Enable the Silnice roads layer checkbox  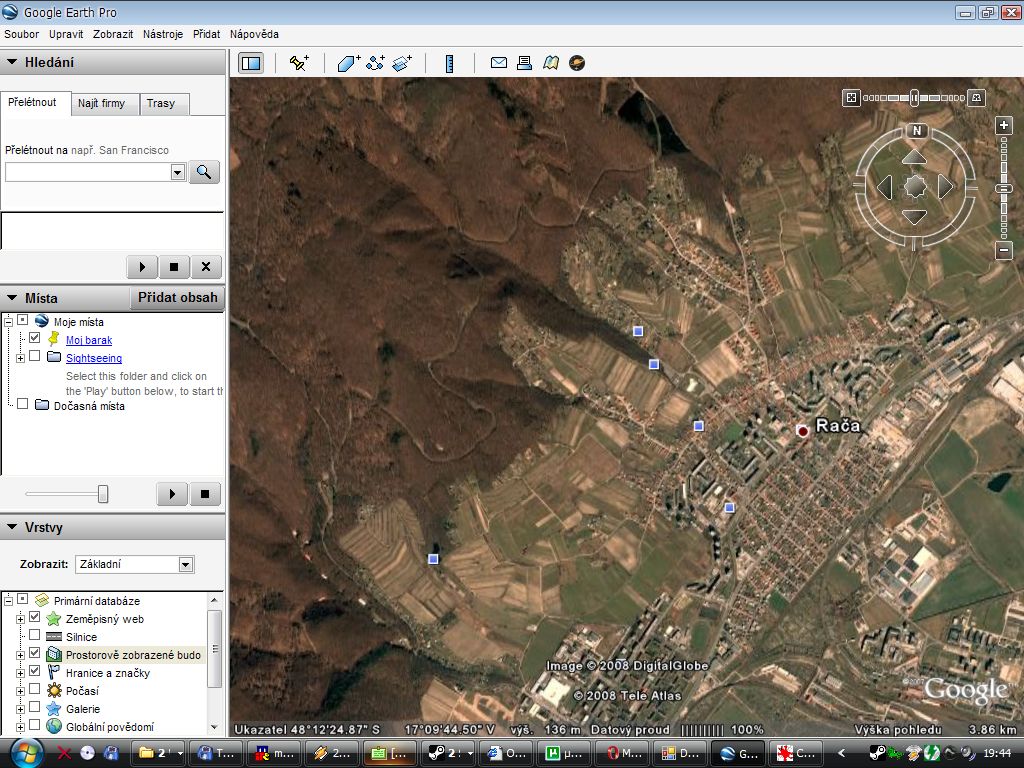[35, 635]
